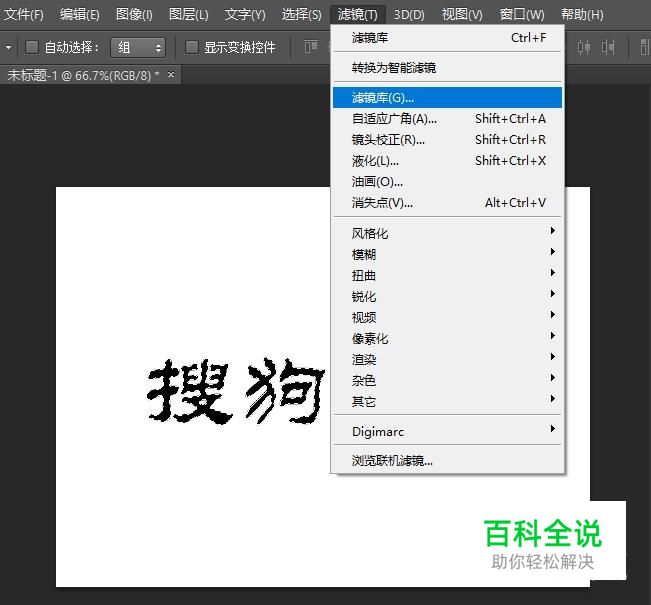Click the align top edges icon
Viewport: 651px width, 605px height.
coord(311,47)
